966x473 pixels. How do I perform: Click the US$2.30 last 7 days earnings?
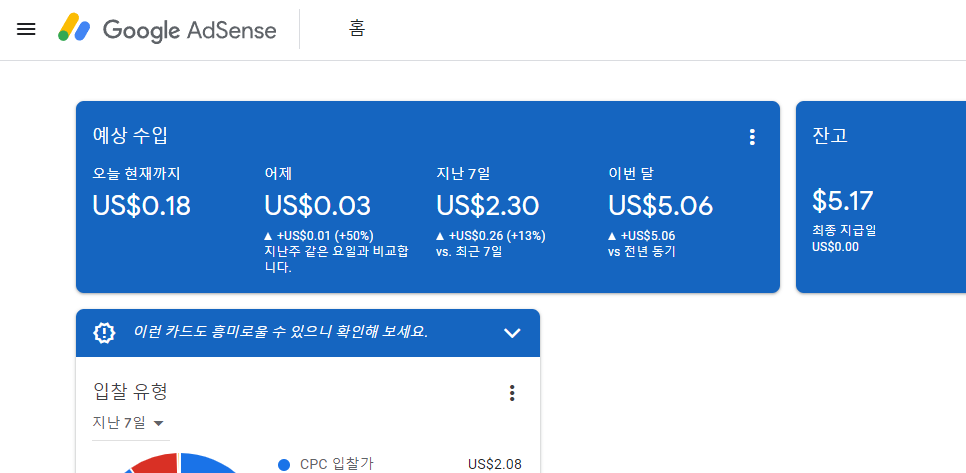pyautogui.click(x=487, y=206)
